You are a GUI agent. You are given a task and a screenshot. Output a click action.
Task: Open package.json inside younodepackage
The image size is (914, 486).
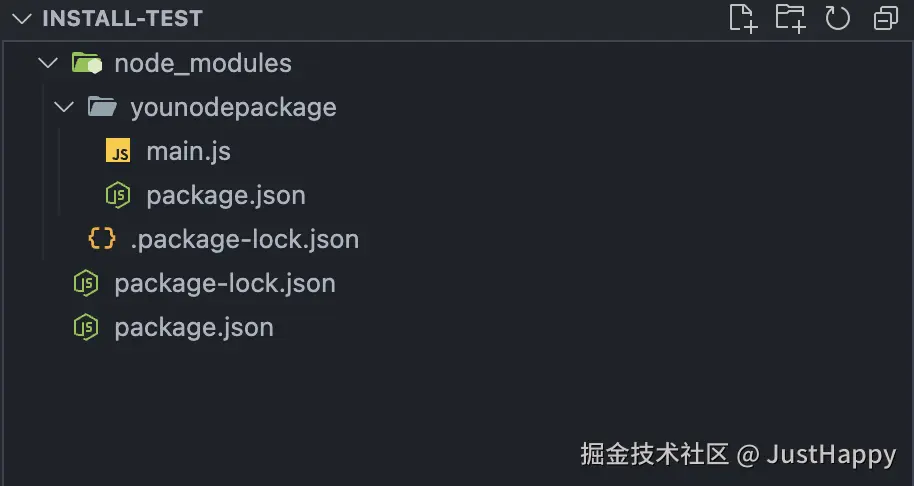225,195
